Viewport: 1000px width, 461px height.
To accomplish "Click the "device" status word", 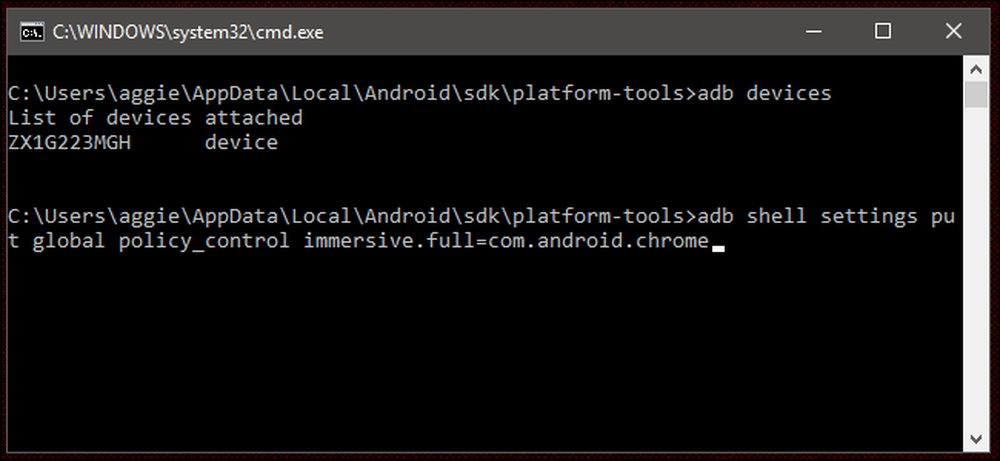I will coord(242,143).
